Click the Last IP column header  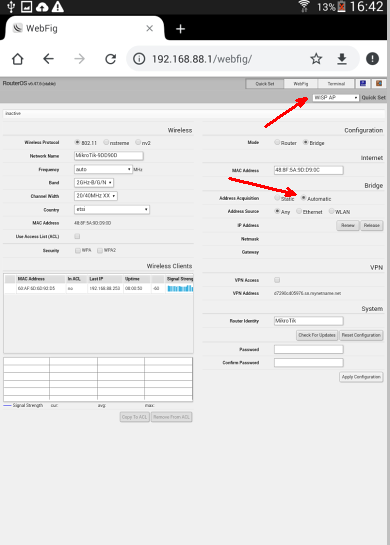(105, 279)
